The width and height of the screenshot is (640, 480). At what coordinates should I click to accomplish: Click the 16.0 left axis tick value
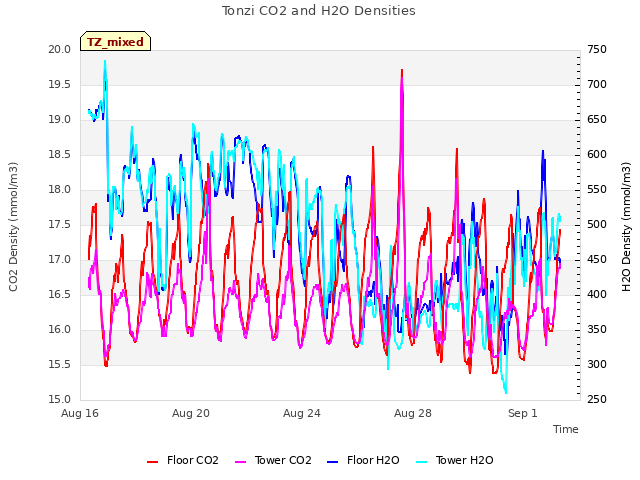pyautogui.click(x=60, y=329)
